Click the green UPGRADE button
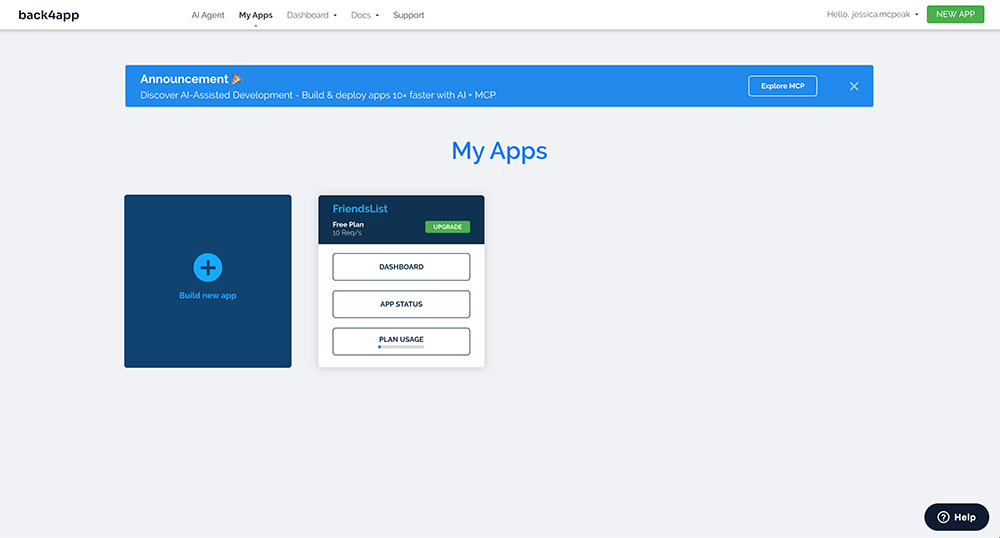Image resolution: width=1000 pixels, height=538 pixels. (448, 227)
